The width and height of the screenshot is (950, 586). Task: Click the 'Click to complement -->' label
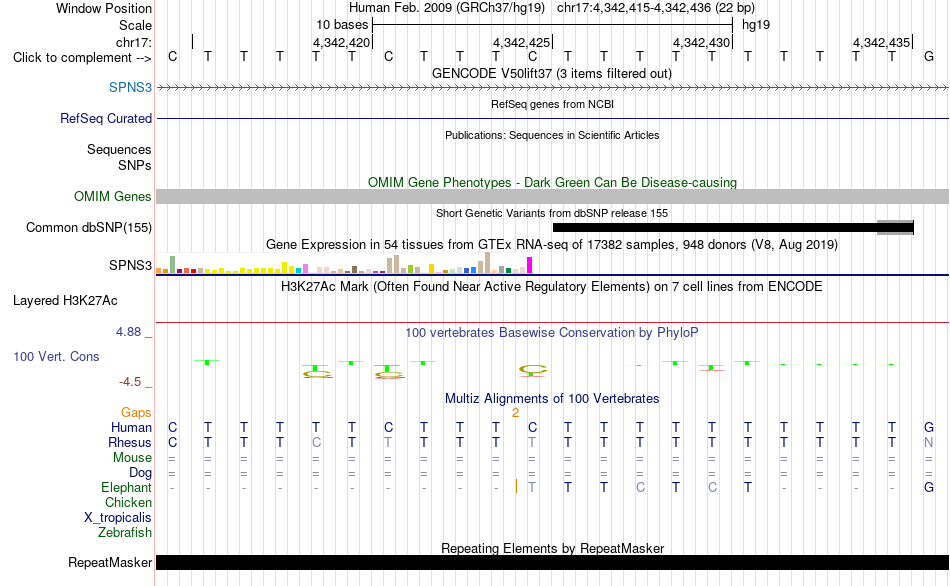point(82,58)
